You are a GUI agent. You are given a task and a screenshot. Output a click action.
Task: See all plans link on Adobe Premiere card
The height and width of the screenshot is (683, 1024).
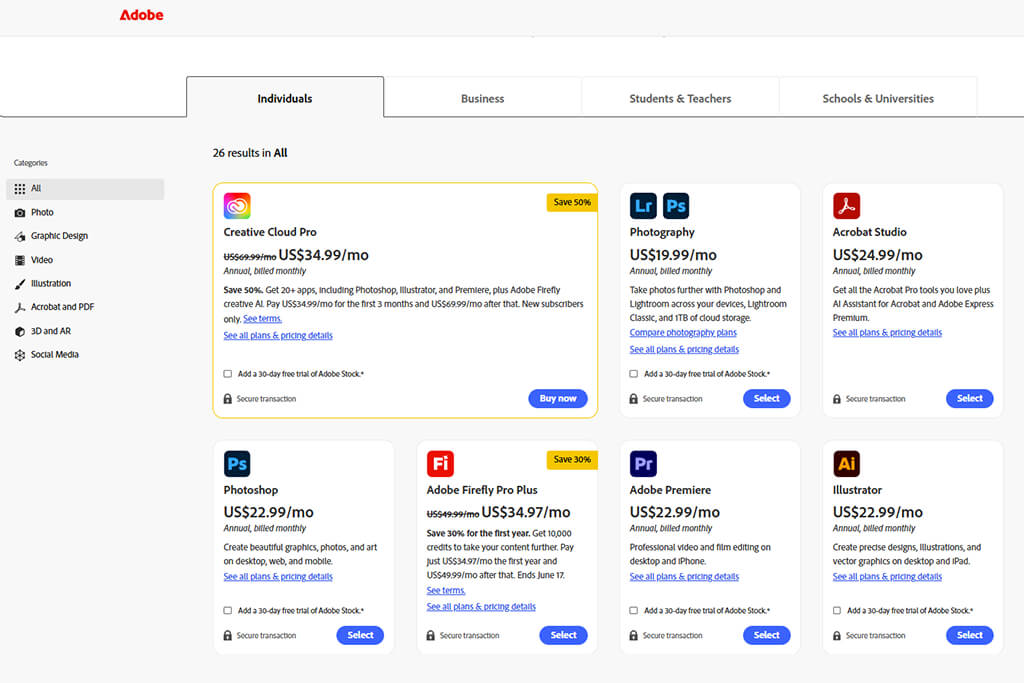(x=684, y=577)
